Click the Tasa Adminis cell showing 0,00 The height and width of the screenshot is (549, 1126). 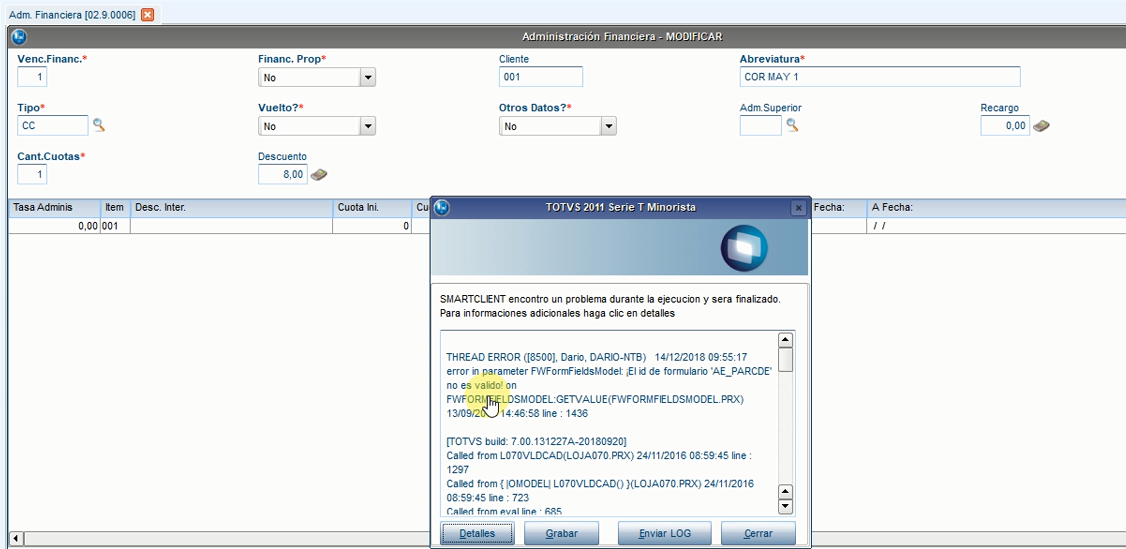tap(54, 226)
